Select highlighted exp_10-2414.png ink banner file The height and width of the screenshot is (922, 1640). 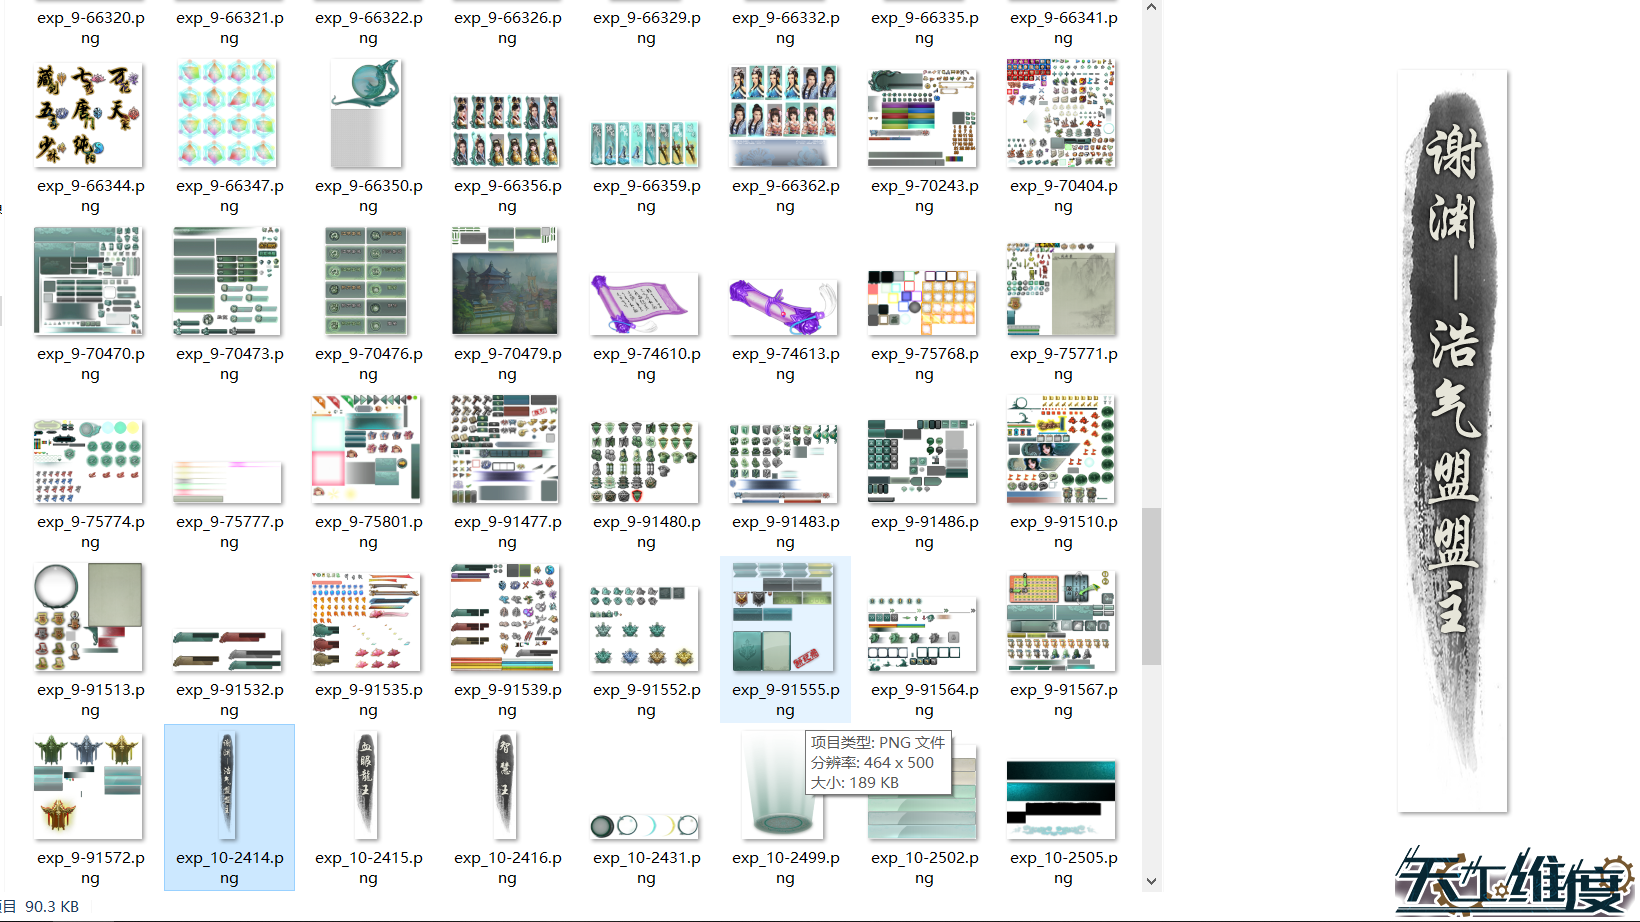(x=228, y=786)
